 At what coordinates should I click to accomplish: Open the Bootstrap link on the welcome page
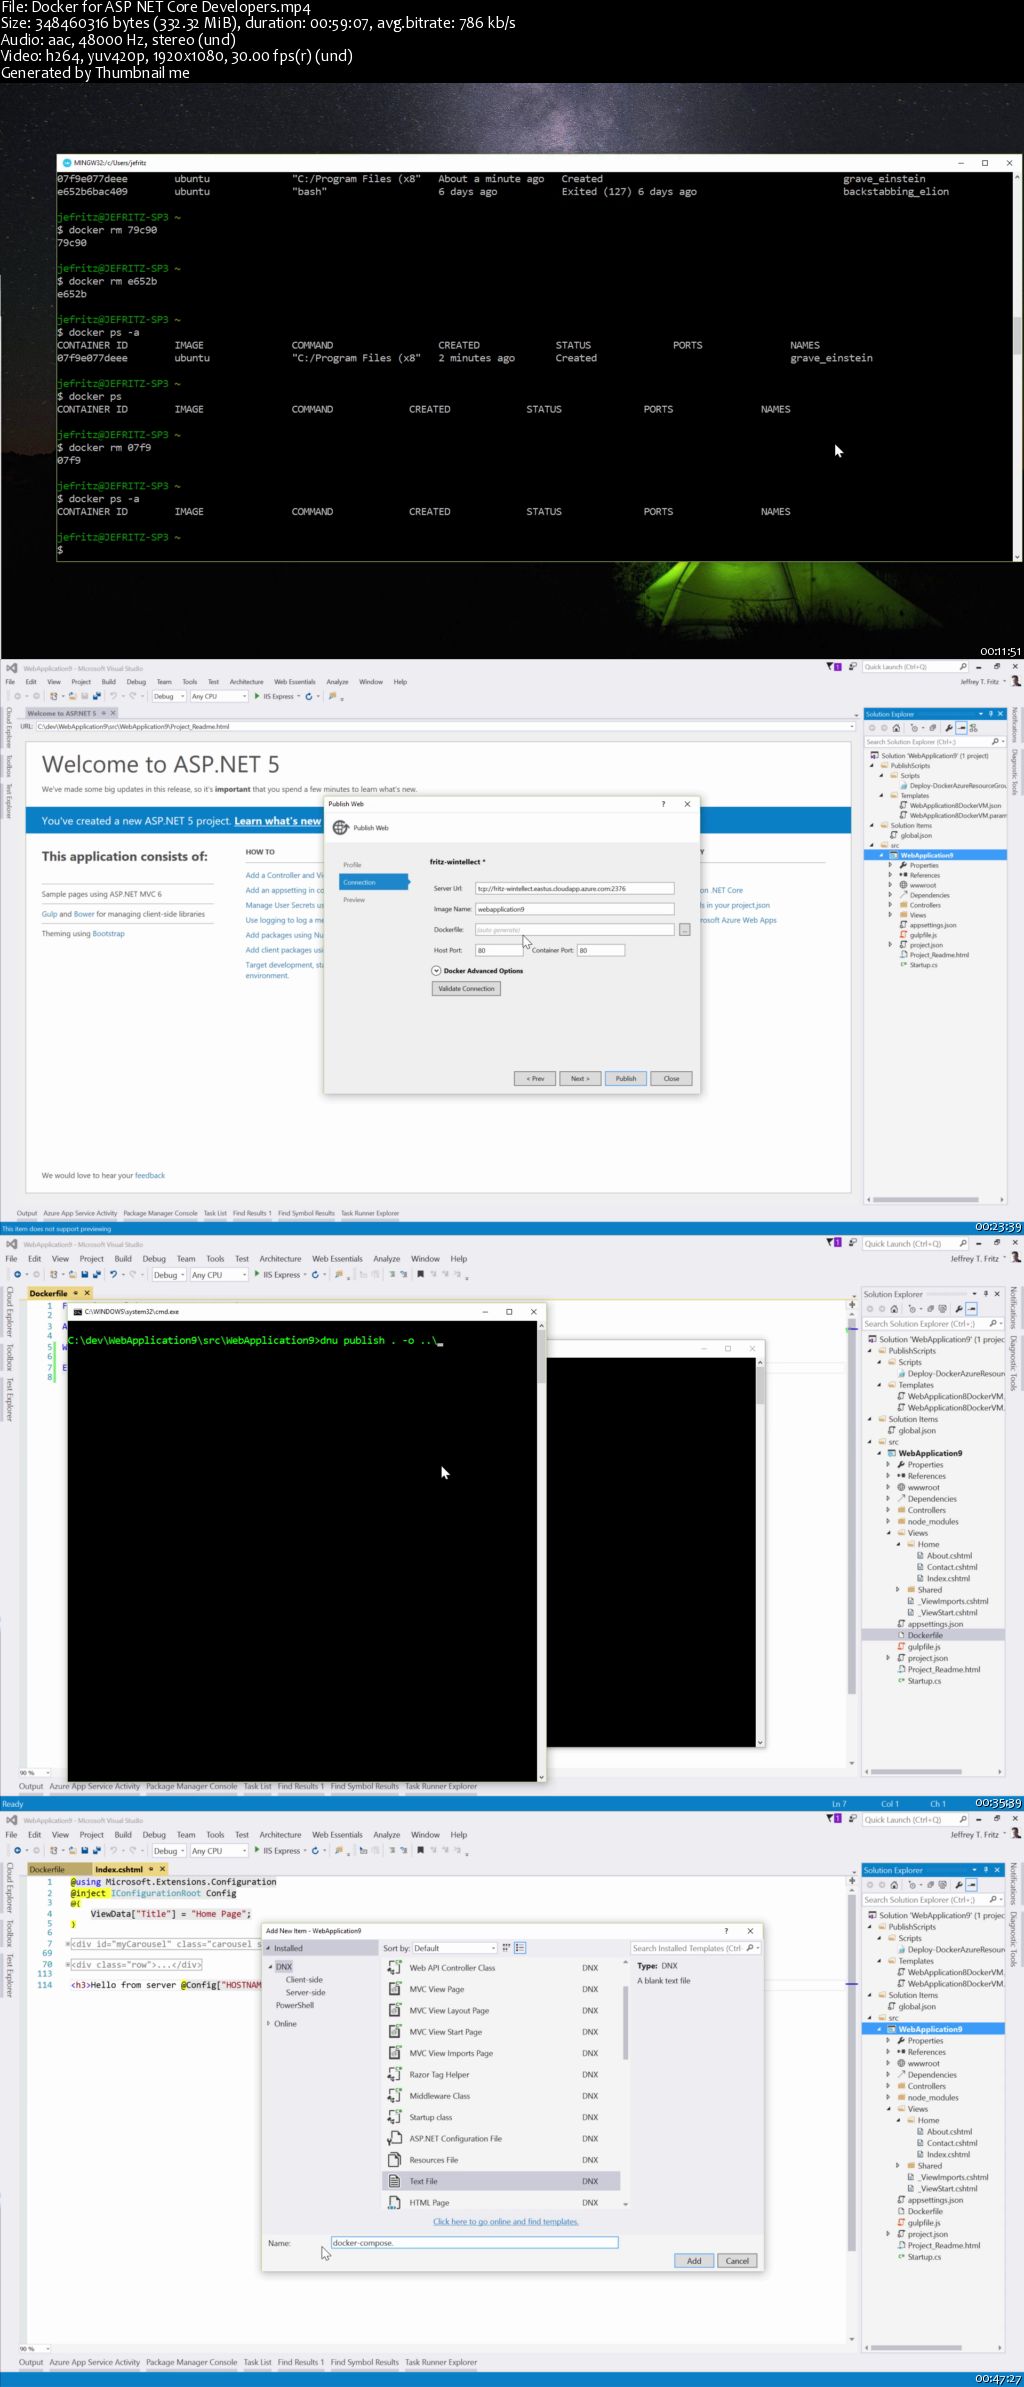click(108, 934)
